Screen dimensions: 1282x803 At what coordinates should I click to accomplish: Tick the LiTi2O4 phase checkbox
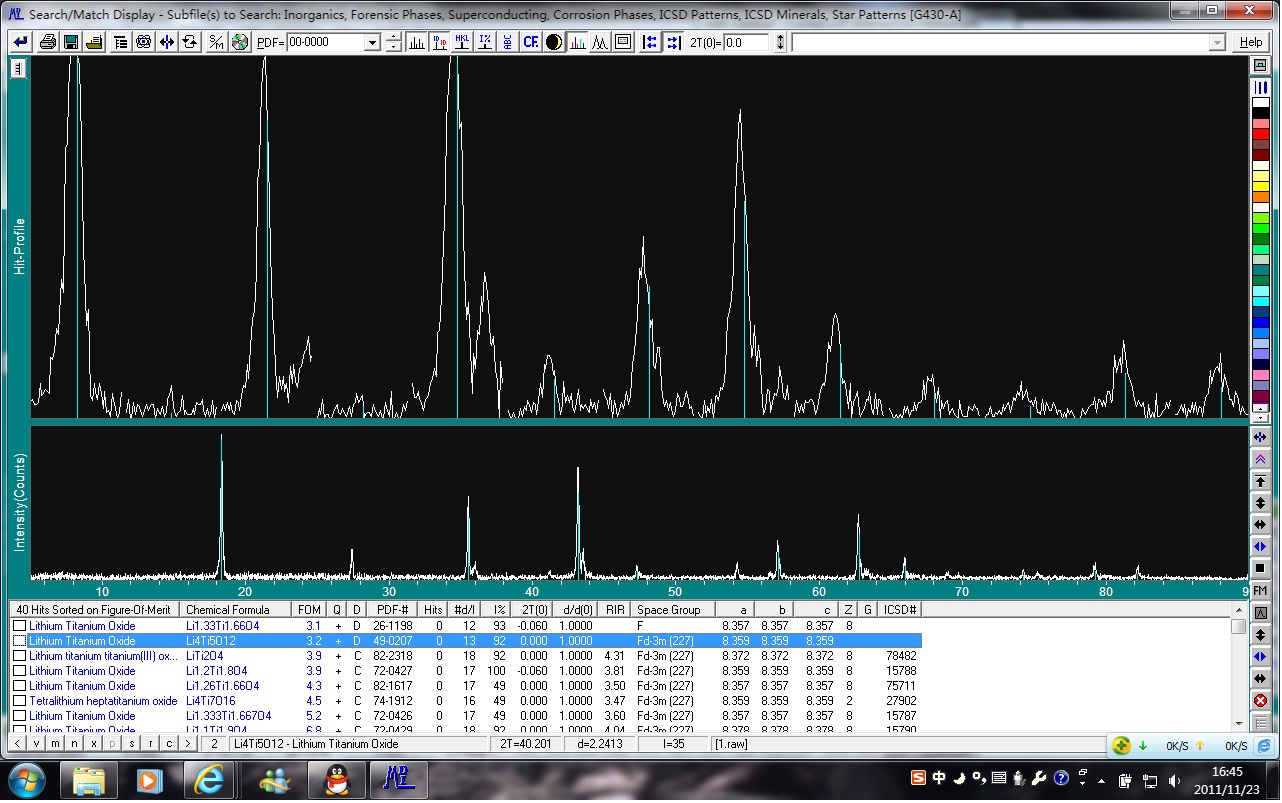[x=19, y=656]
